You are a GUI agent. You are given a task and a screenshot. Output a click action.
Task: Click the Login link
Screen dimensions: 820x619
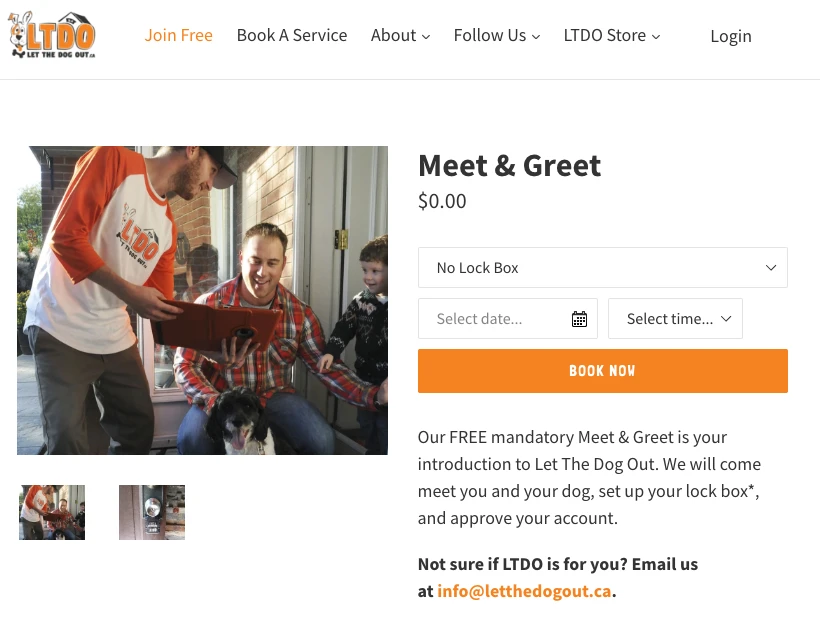[731, 36]
